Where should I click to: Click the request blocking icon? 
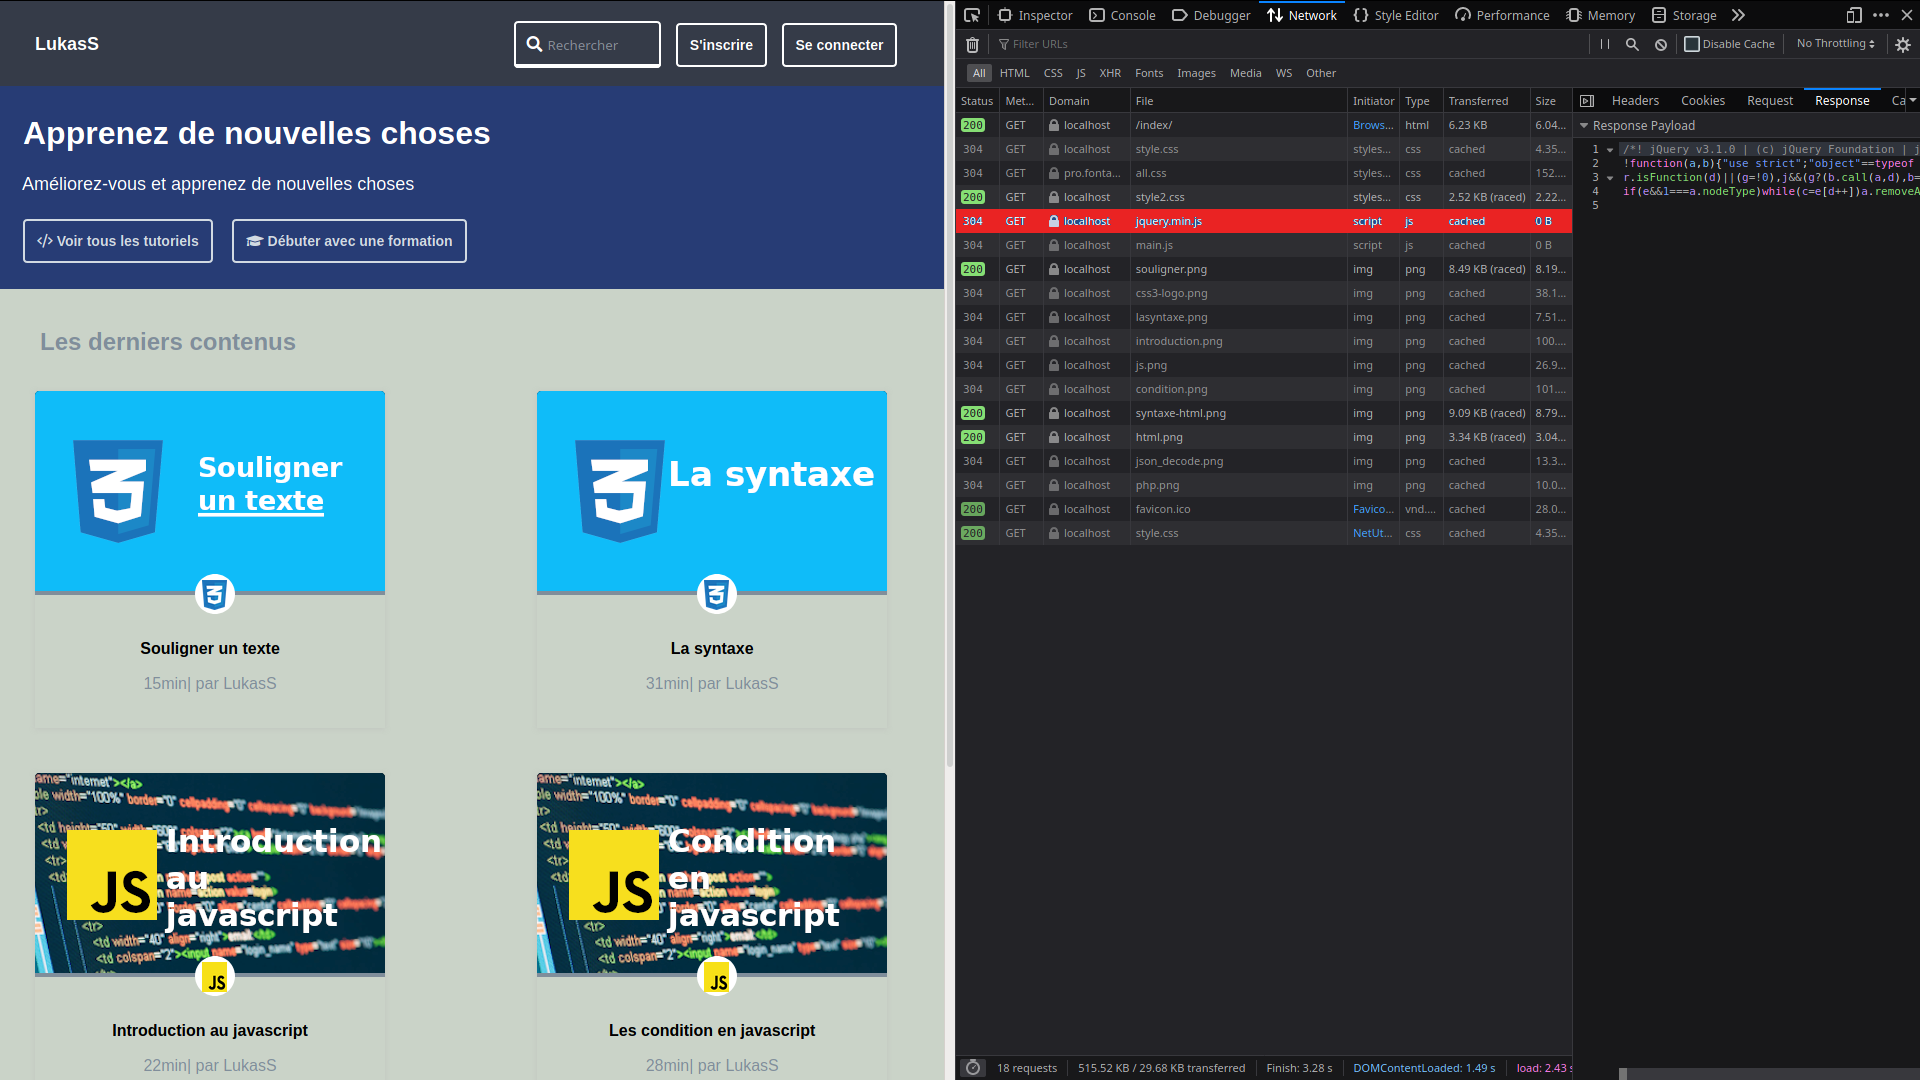(x=1661, y=44)
